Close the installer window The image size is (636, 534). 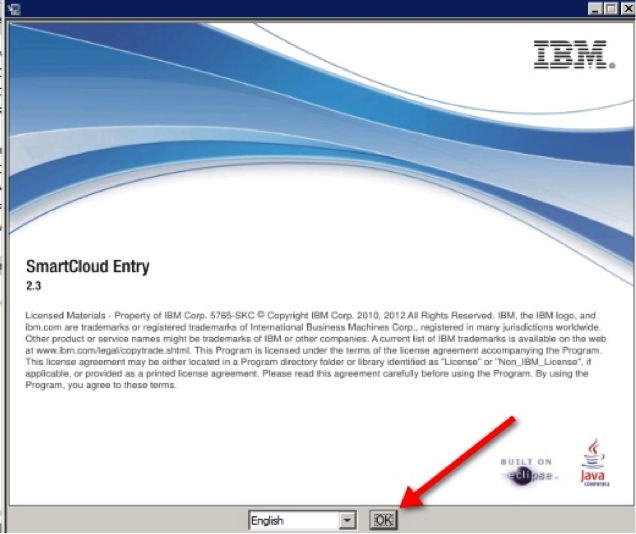point(628,9)
